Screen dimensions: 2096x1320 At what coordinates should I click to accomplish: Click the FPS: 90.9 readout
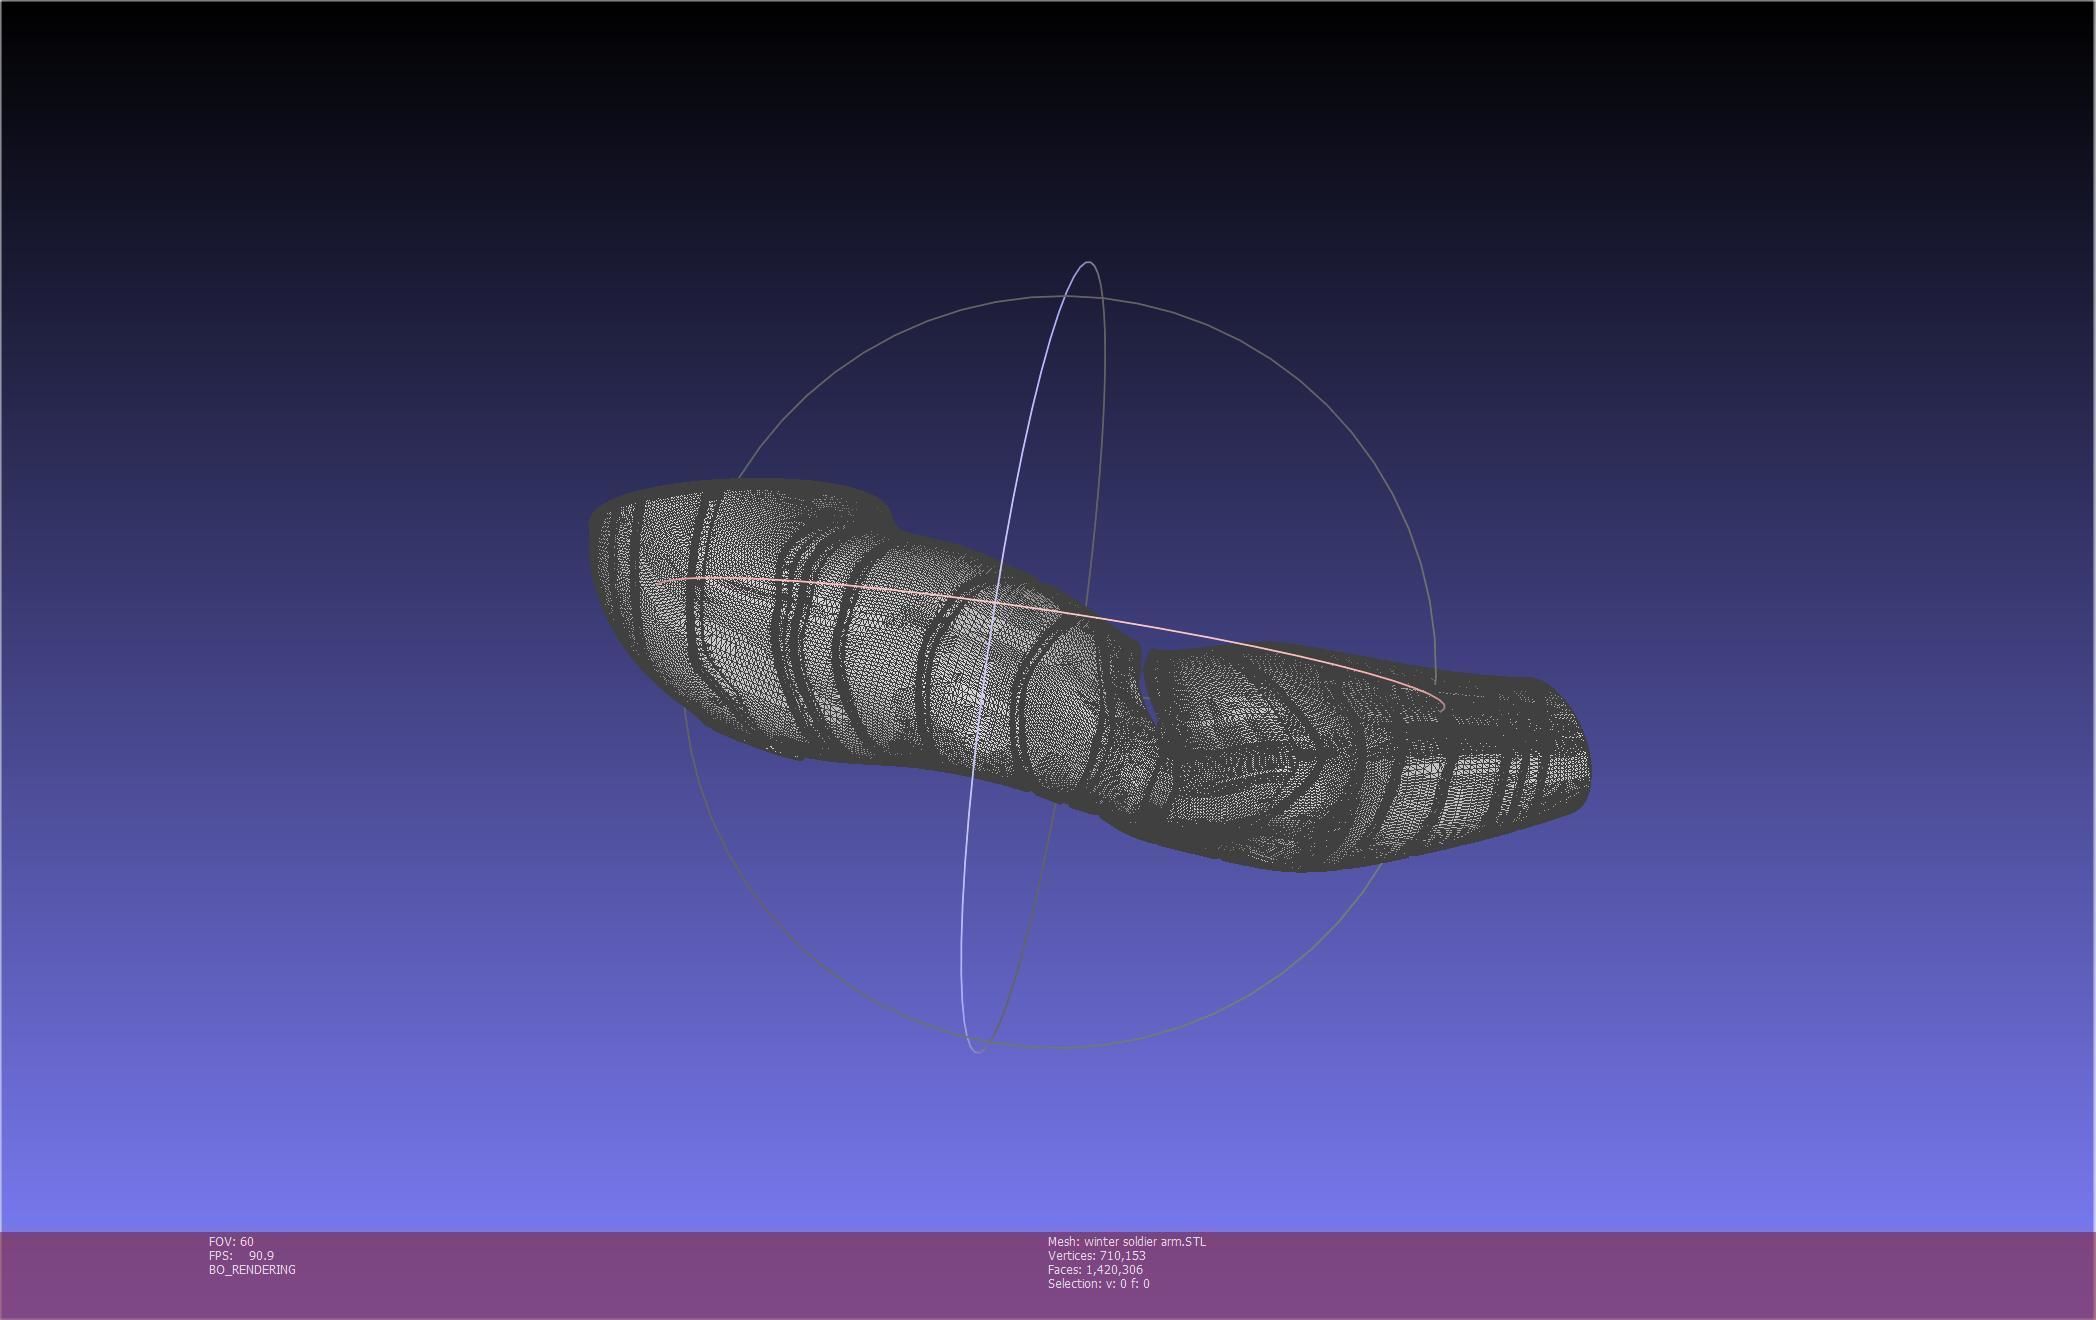[x=241, y=1255]
